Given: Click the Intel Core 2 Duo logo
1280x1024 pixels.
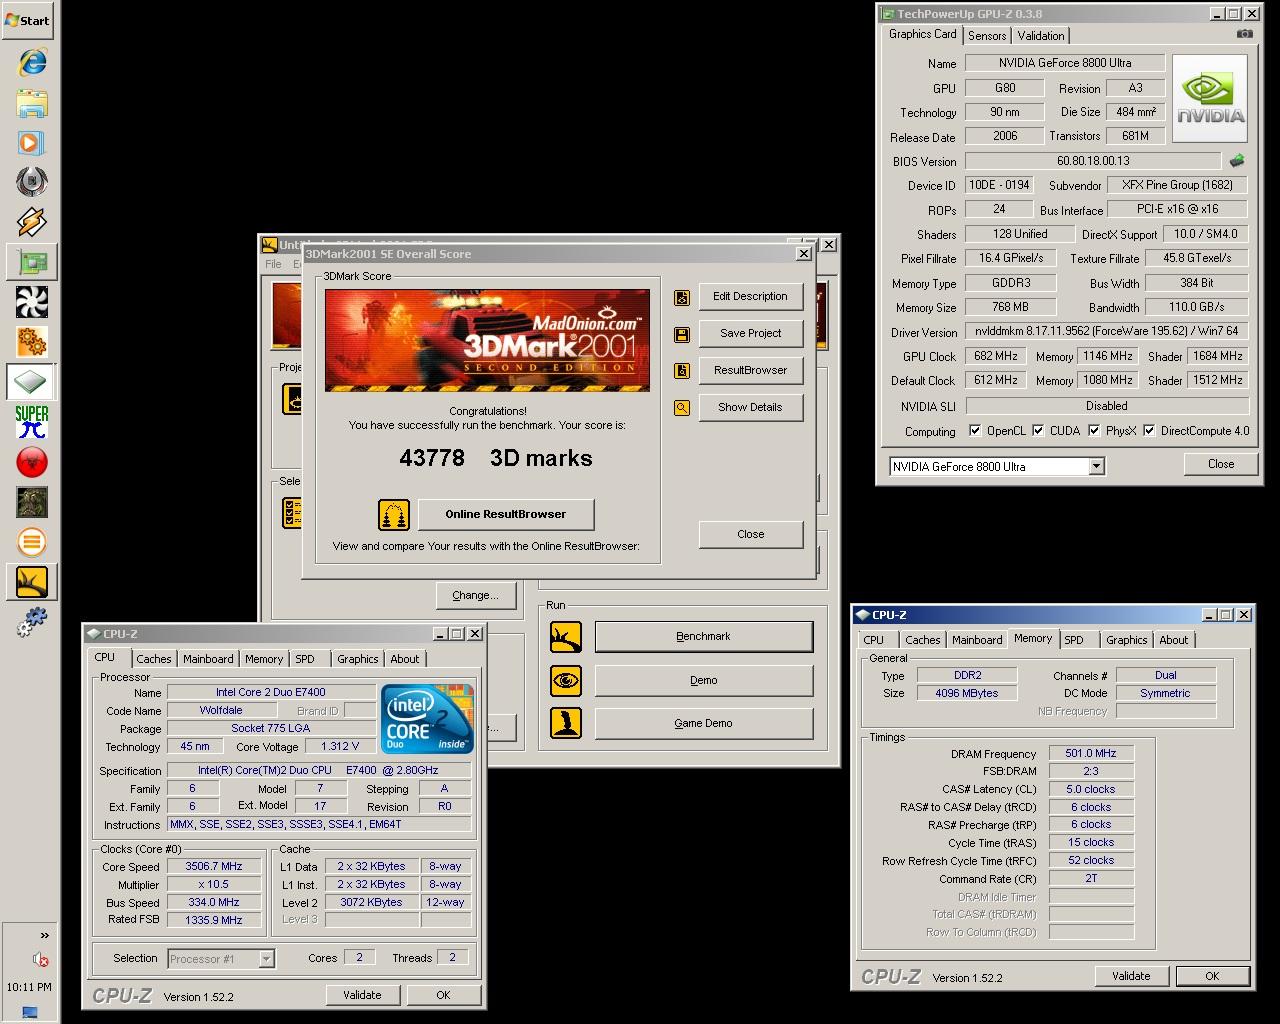Looking at the screenshot, I should 427,719.
